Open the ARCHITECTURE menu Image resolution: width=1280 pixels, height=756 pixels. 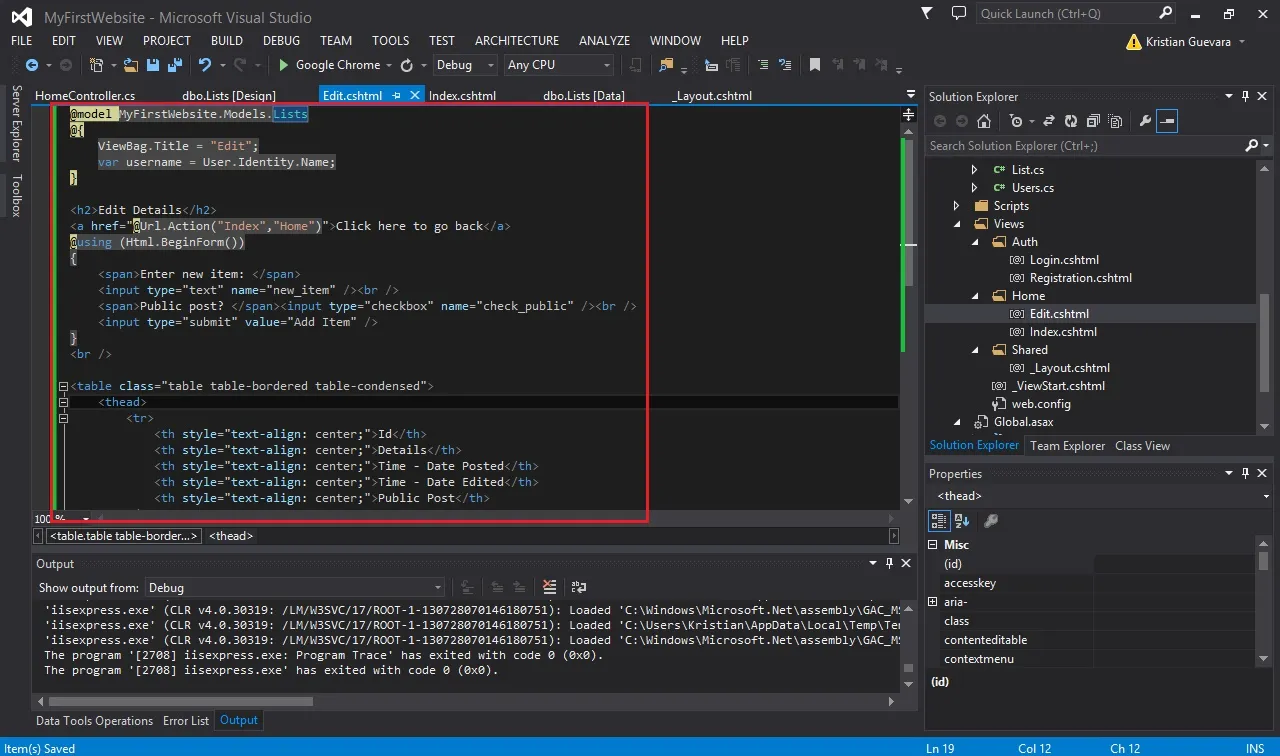[x=517, y=41]
